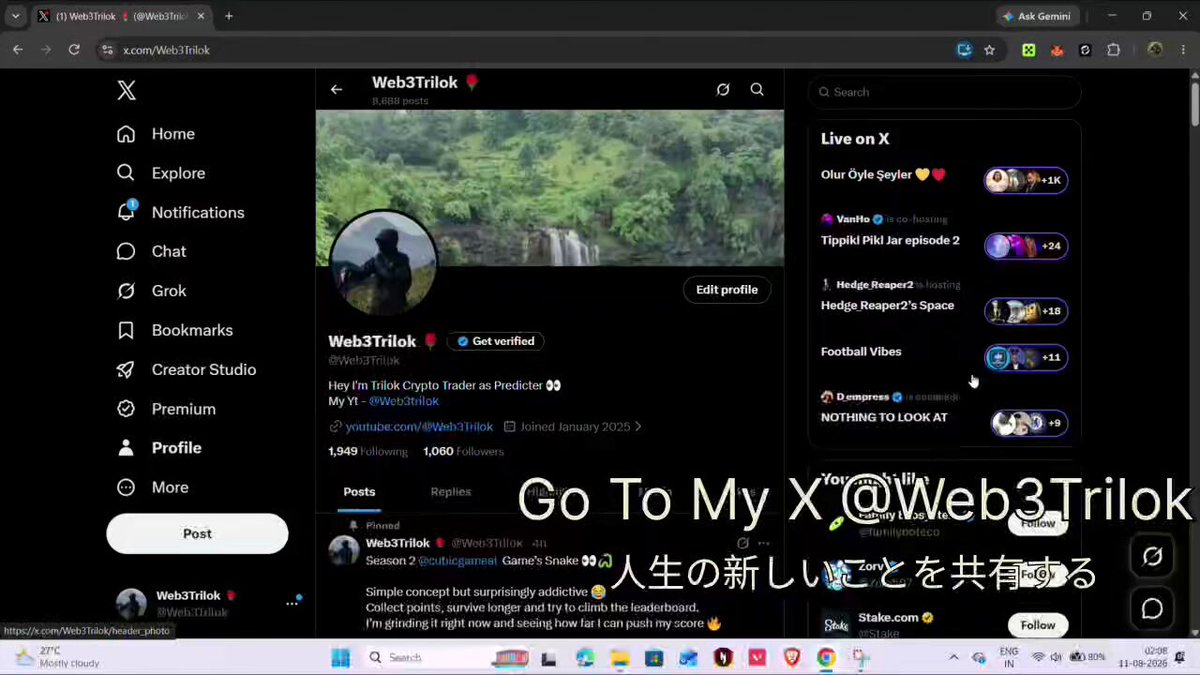
Task: Open Chrome from the taskbar
Action: [x=826, y=657]
